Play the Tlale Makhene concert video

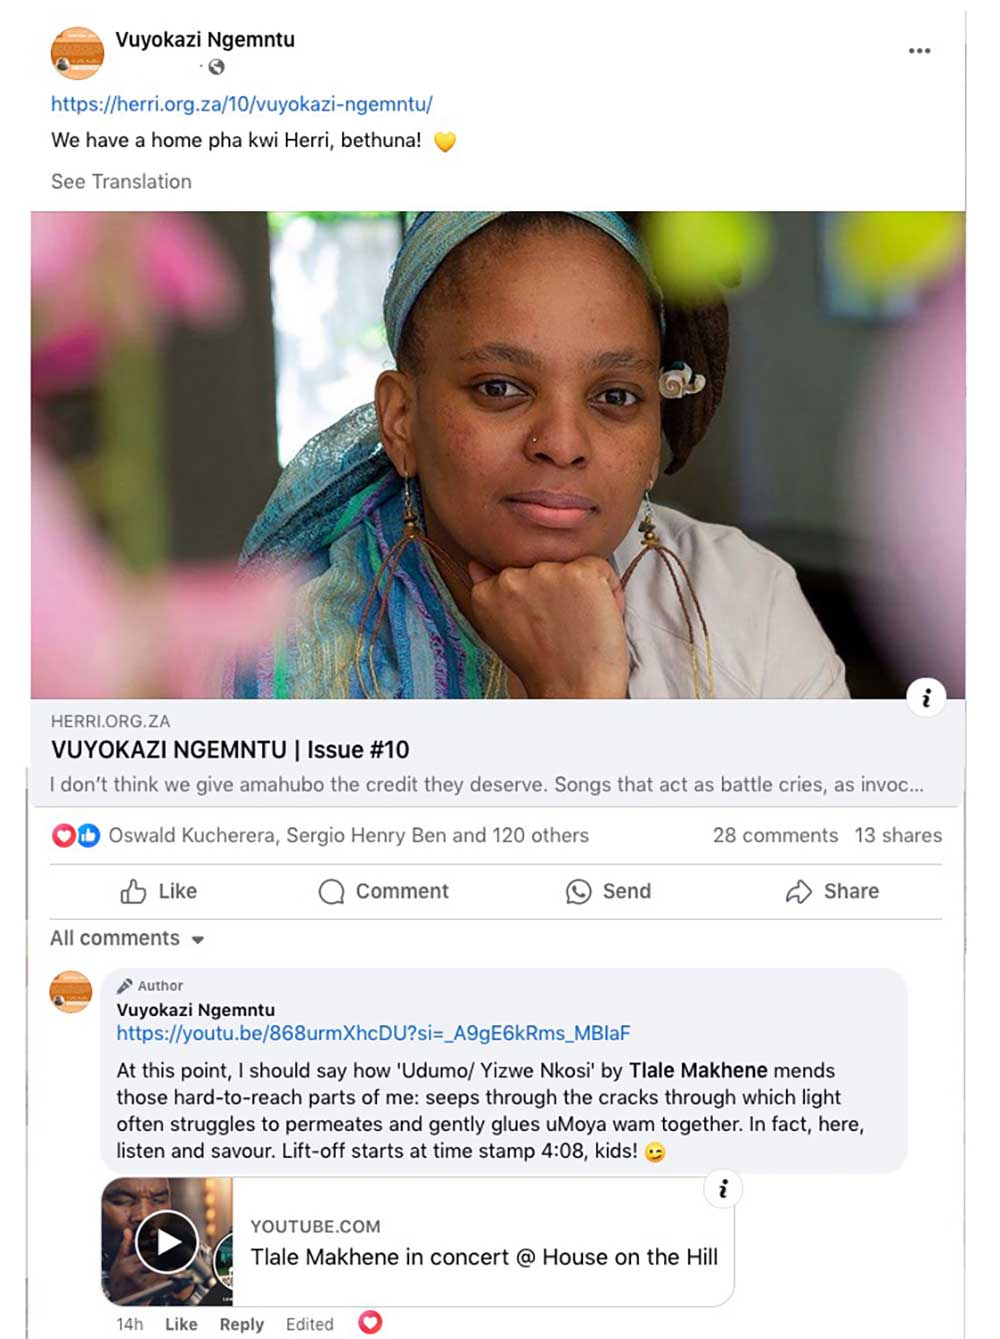pos(167,1241)
